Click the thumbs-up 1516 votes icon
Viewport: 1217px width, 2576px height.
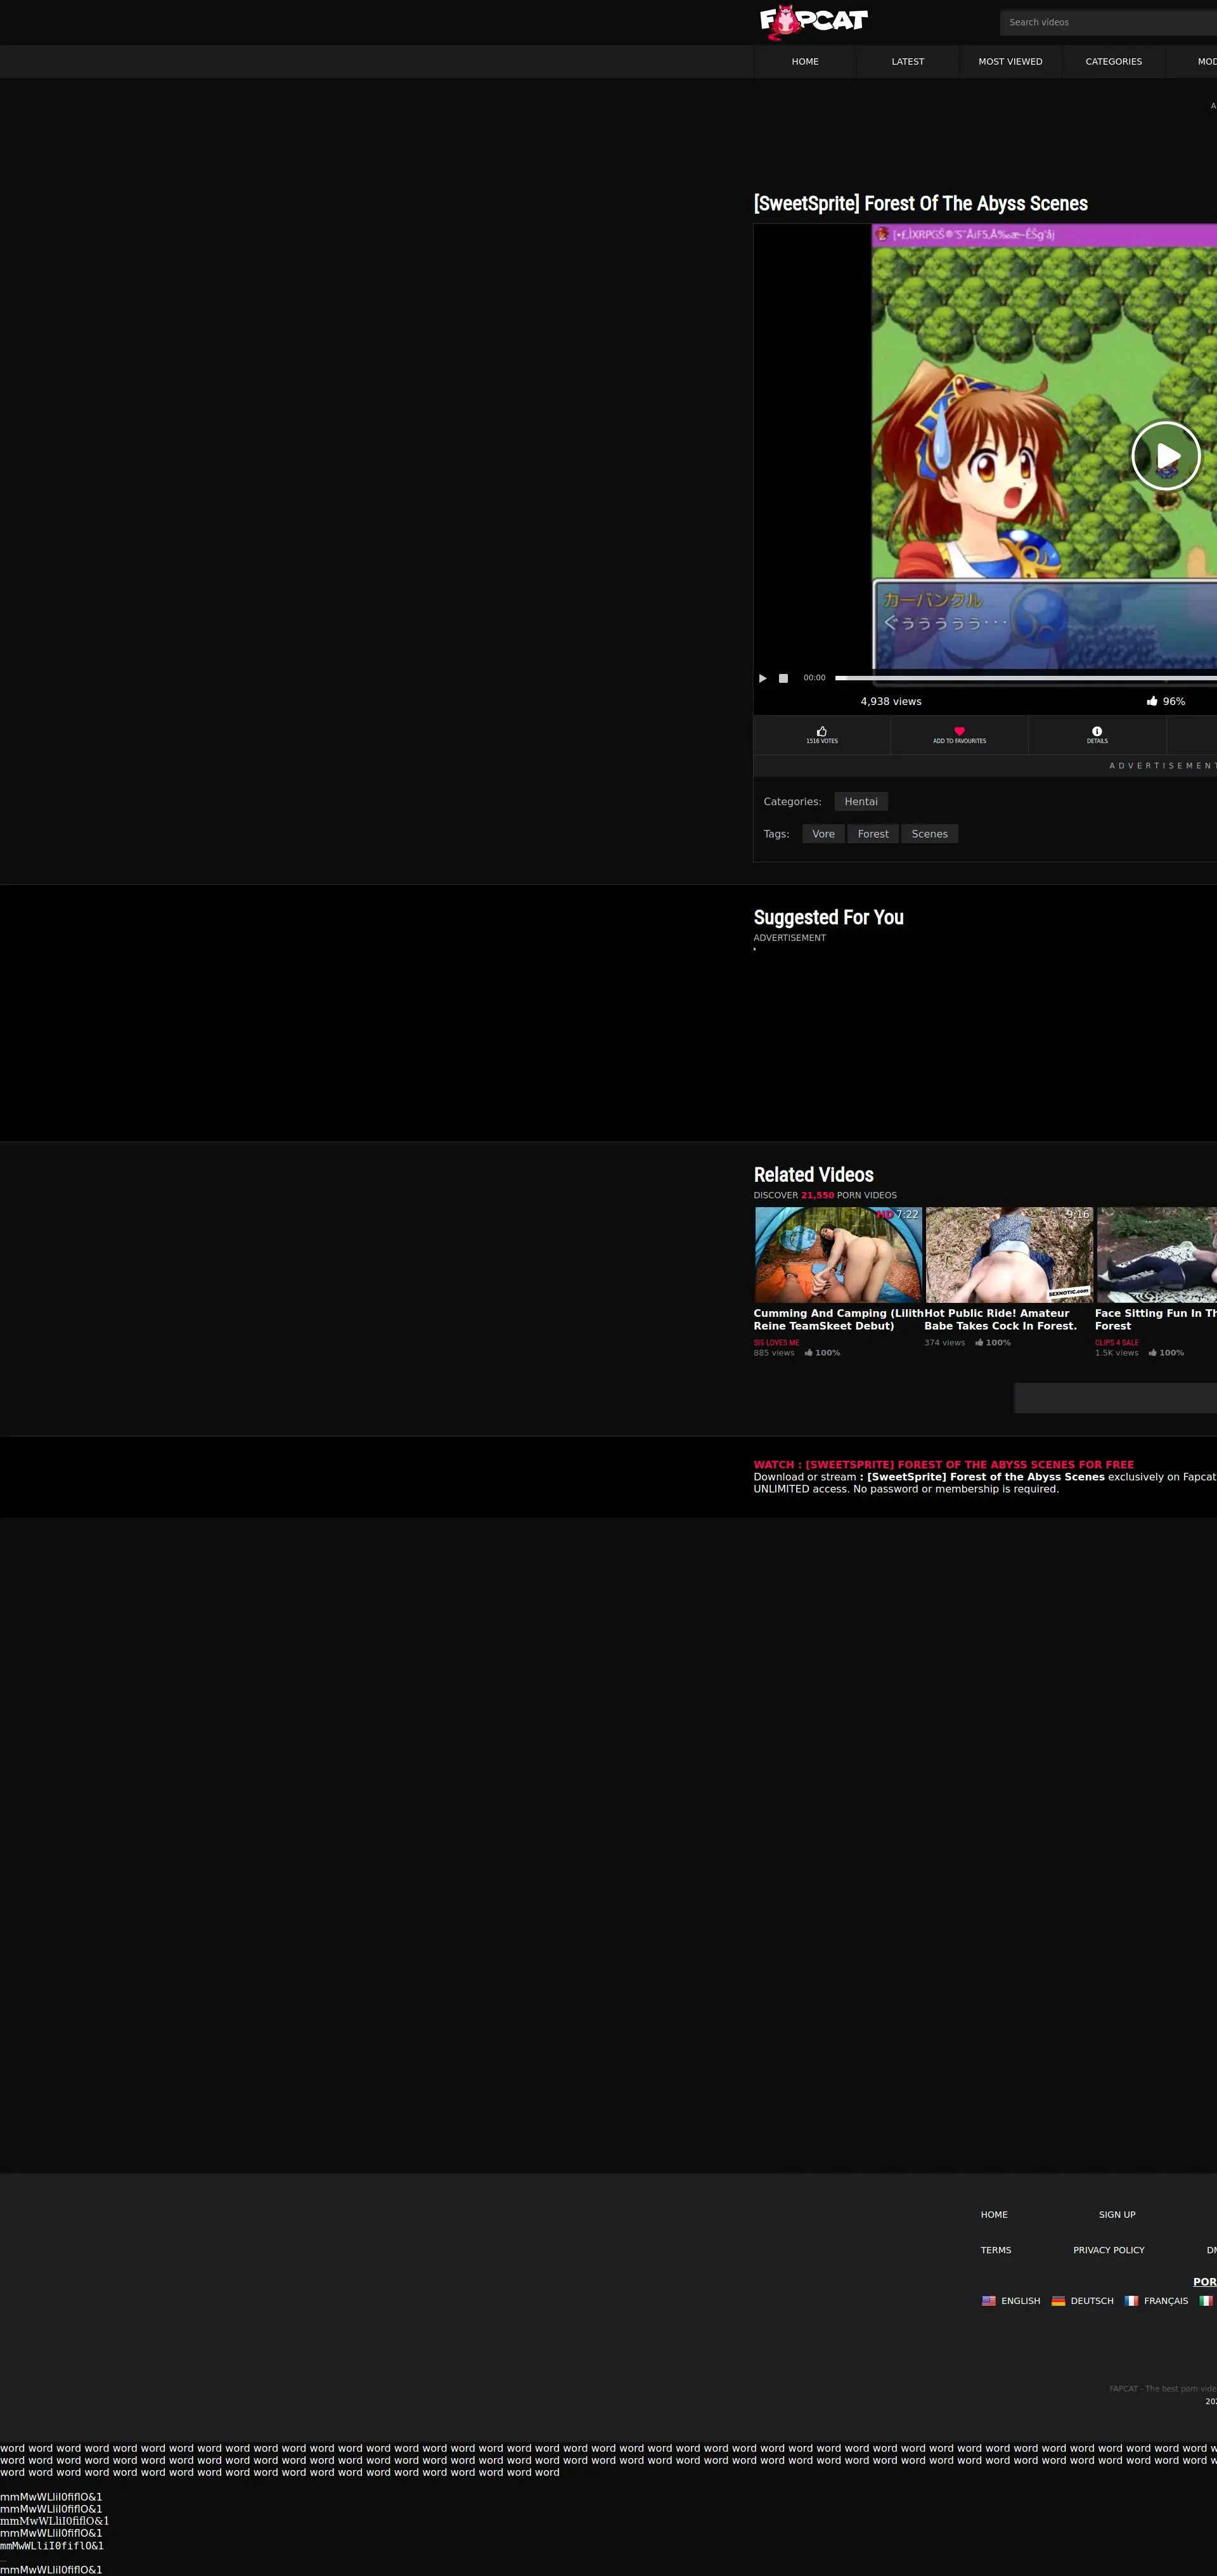pyautogui.click(x=821, y=731)
